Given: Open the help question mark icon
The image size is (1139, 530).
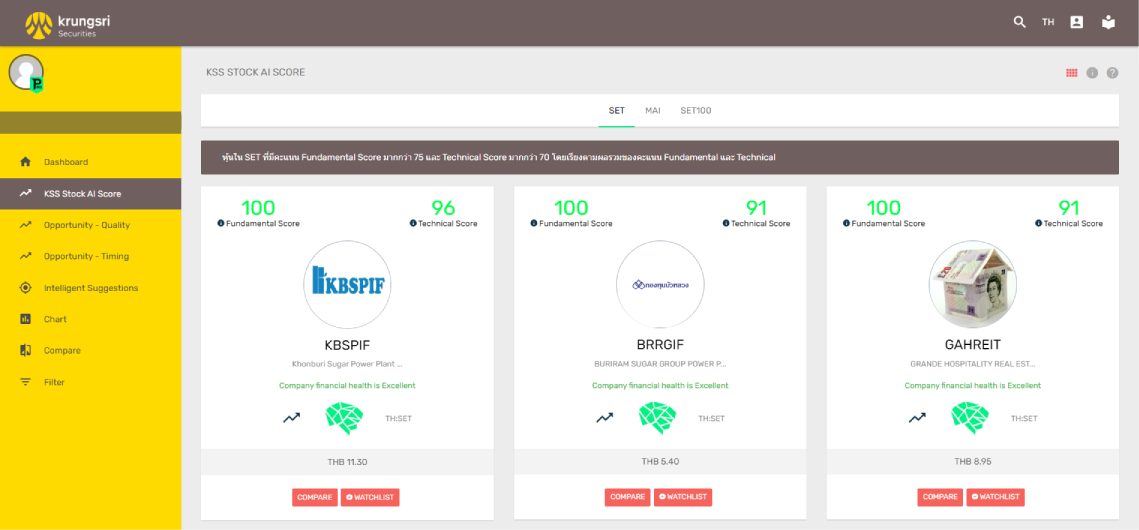Looking at the screenshot, I should click(x=1112, y=73).
